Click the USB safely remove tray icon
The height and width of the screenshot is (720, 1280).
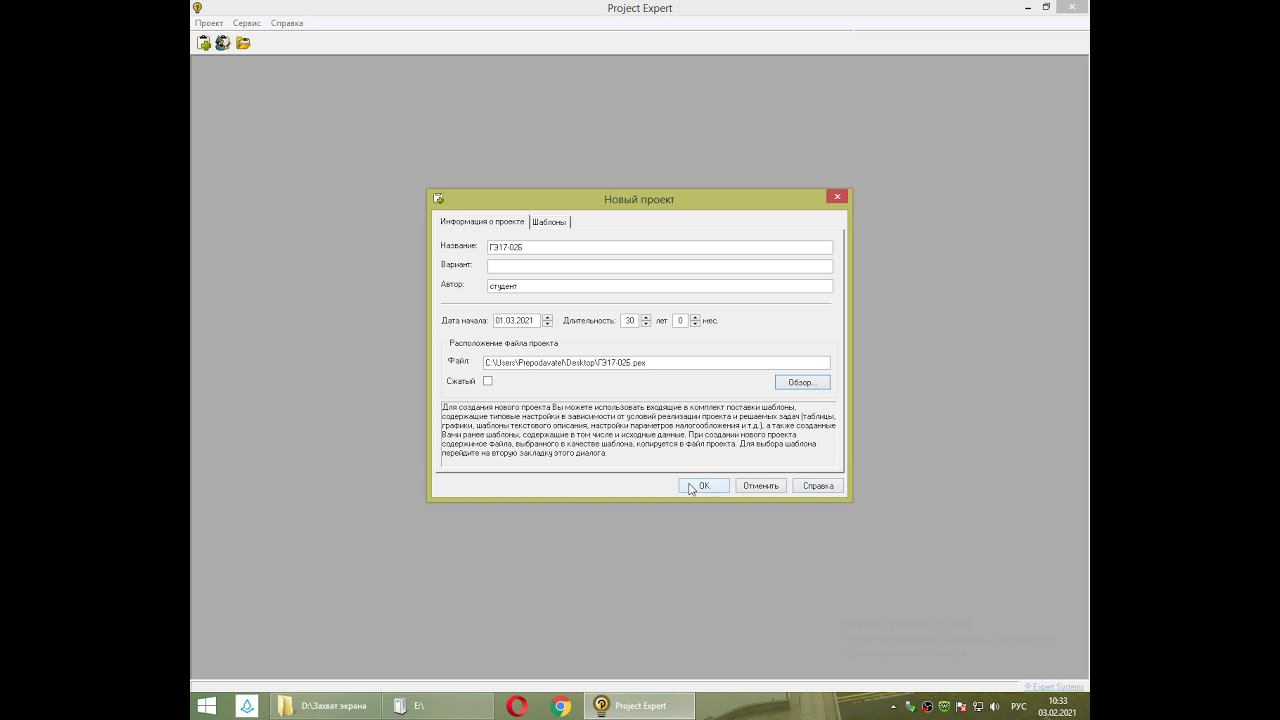[x=911, y=706]
